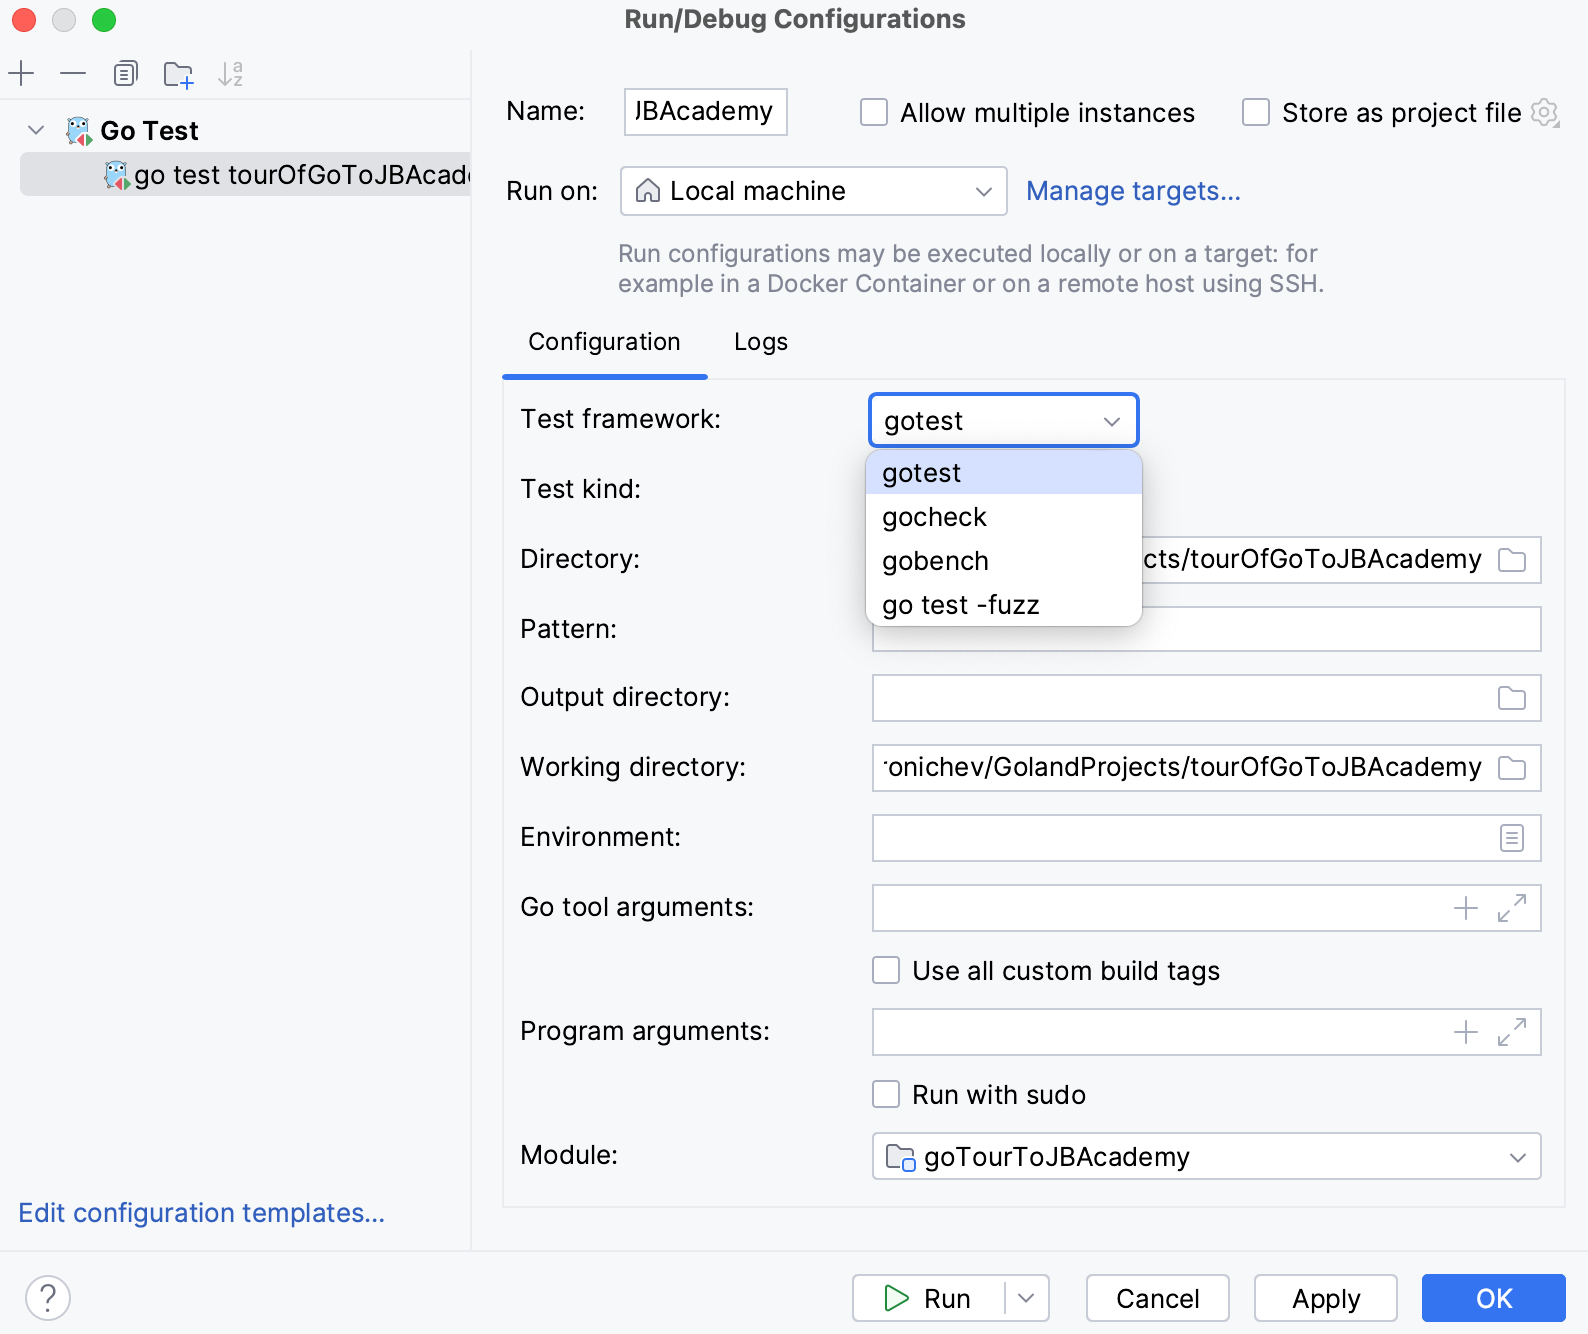Select gobench from the framework list
The height and width of the screenshot is (1334, 1588).
935,561
